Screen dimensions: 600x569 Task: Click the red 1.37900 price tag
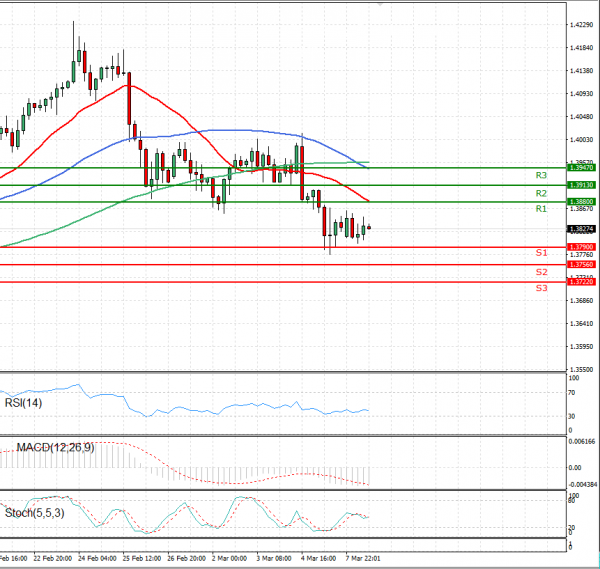point(581,247)
